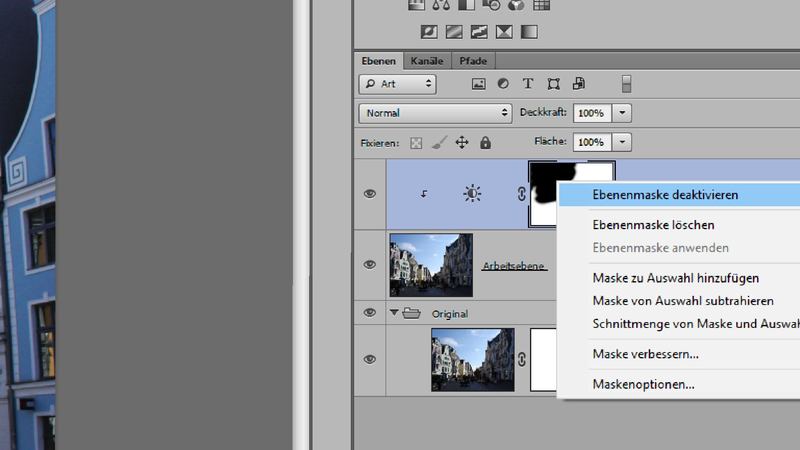Select Ebenenmaske löschen menu entry
Image resolution: width=800 pixels, height=450 pixels.
tap(653, 225)
